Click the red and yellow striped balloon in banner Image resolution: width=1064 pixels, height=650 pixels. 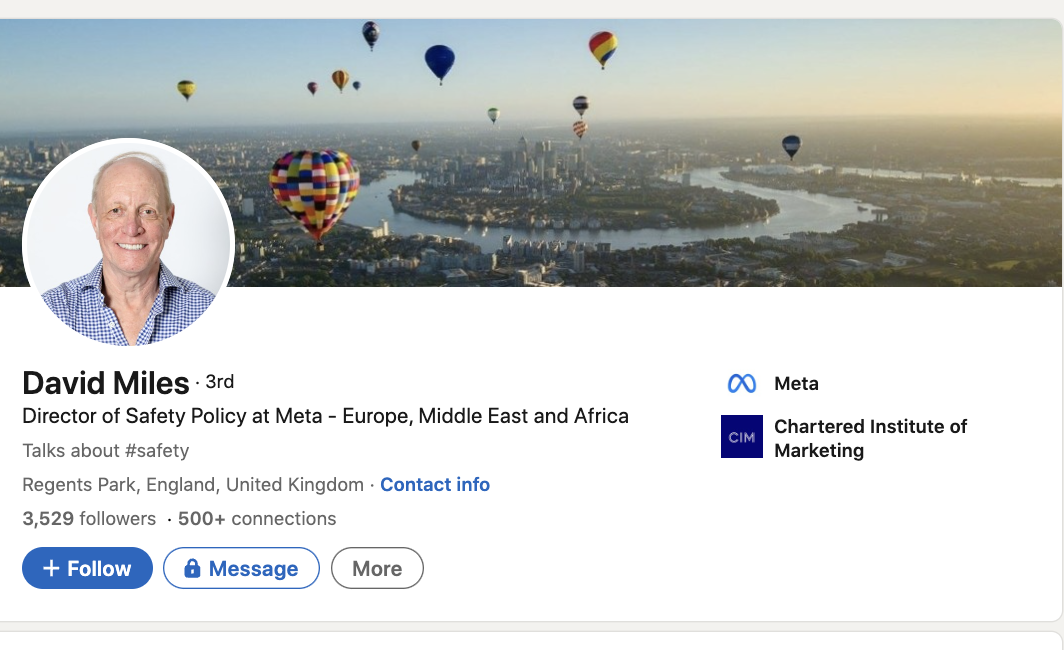click(x=602, y=47)
